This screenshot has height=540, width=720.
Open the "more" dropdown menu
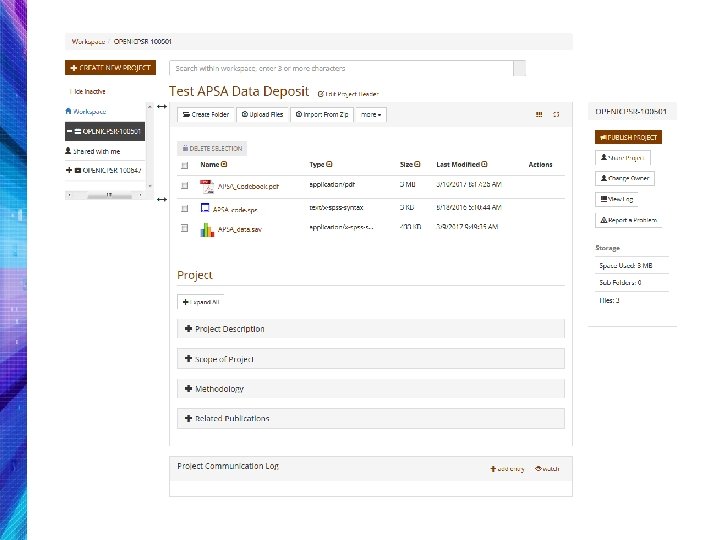[x=372, y=115]
